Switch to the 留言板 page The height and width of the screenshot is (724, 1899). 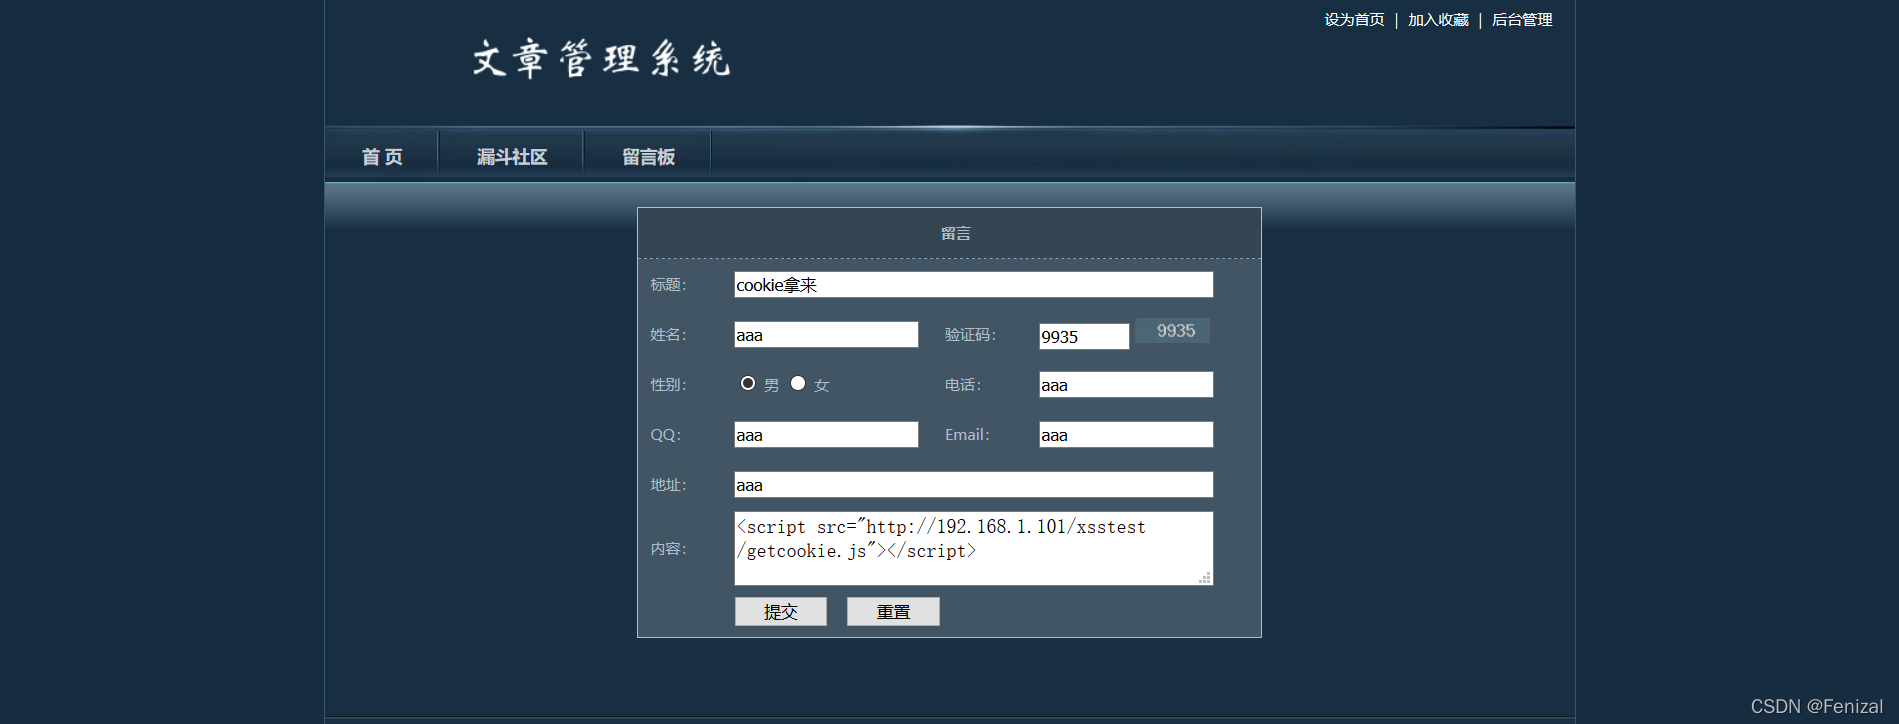click(648, 157)
